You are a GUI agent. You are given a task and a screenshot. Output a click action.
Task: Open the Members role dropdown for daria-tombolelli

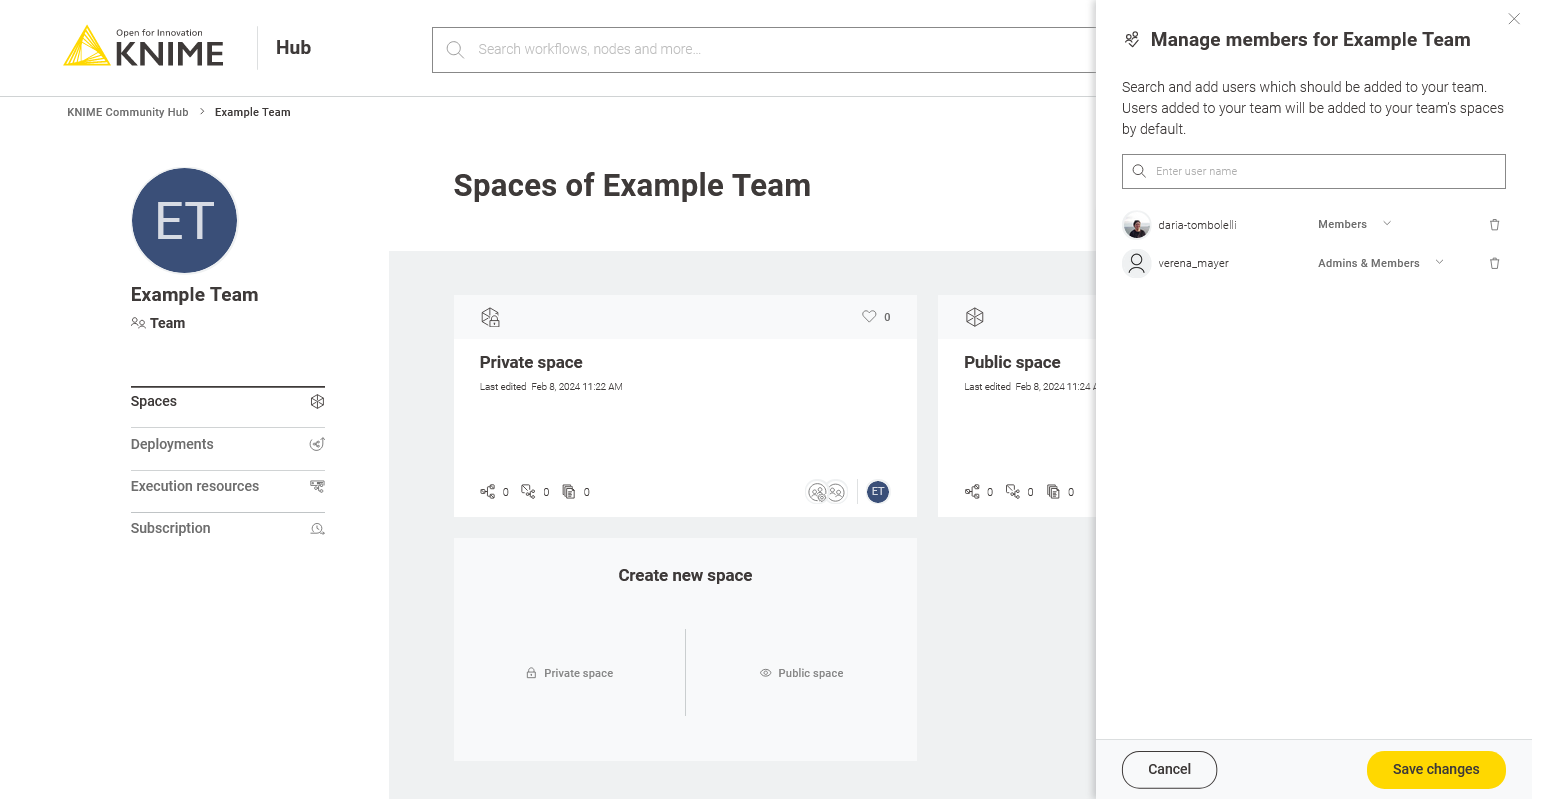(1355, 224)
